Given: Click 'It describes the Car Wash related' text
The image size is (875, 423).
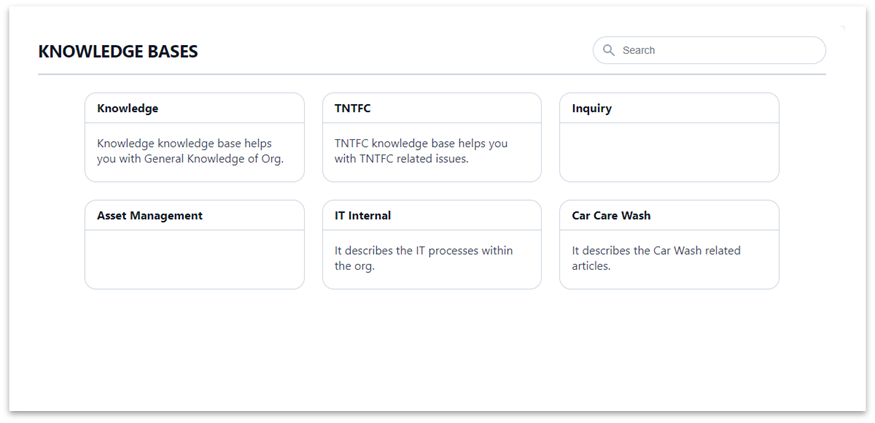Looking at the screenshot, I should tap(656, 251).
